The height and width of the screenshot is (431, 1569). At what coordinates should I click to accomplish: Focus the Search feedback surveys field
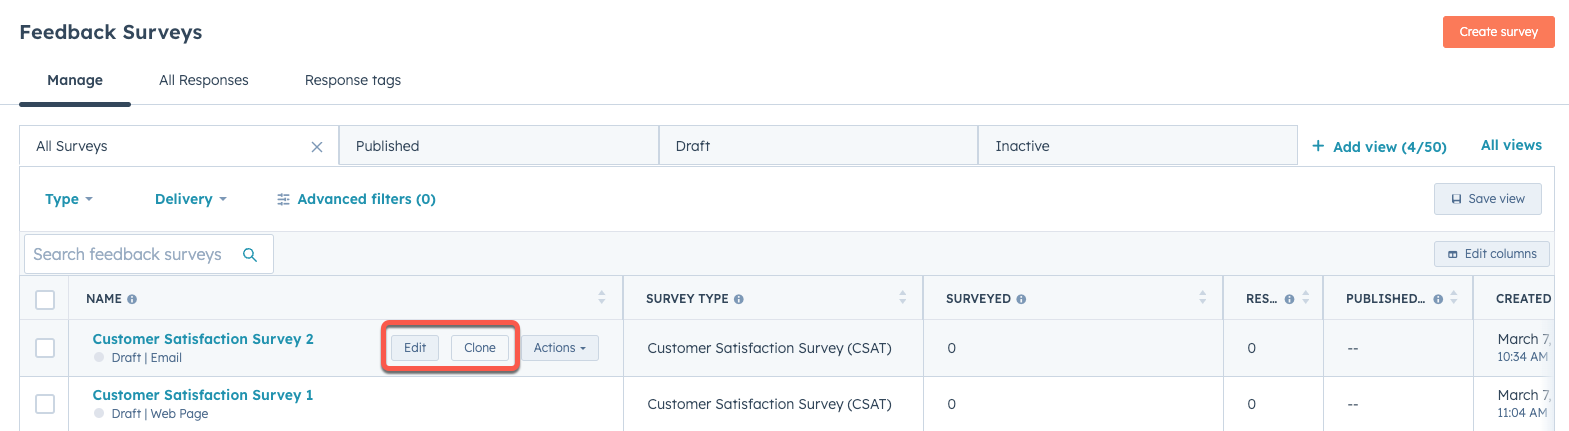(x=149, y=254)
